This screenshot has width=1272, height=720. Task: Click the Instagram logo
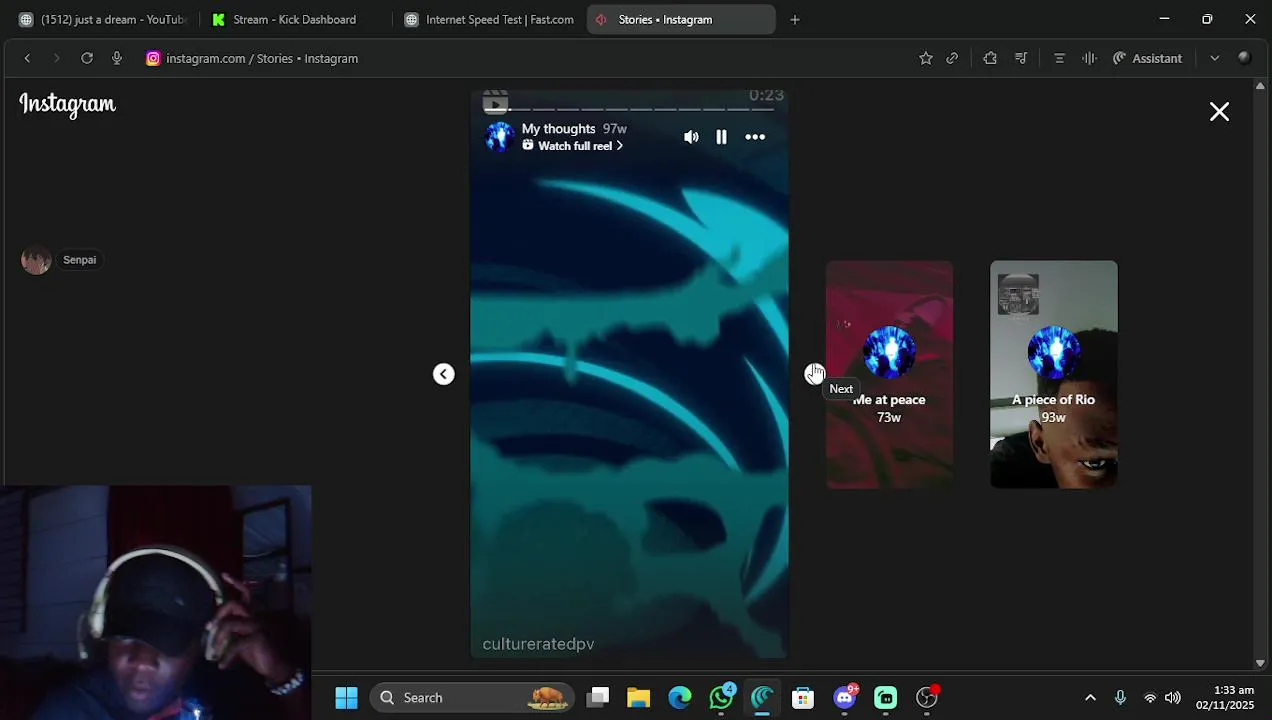coord(67,104)
